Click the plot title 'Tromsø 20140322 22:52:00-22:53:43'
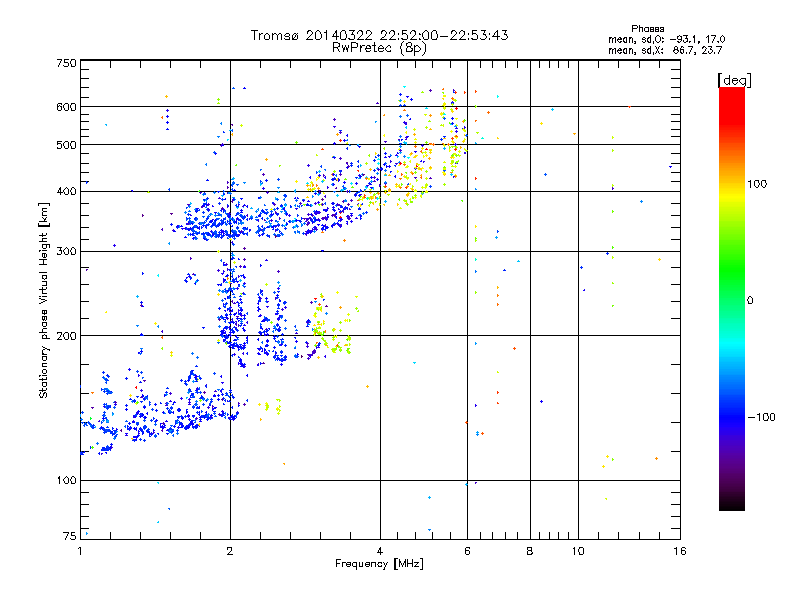The image size is (800, 600). point(379,35)
